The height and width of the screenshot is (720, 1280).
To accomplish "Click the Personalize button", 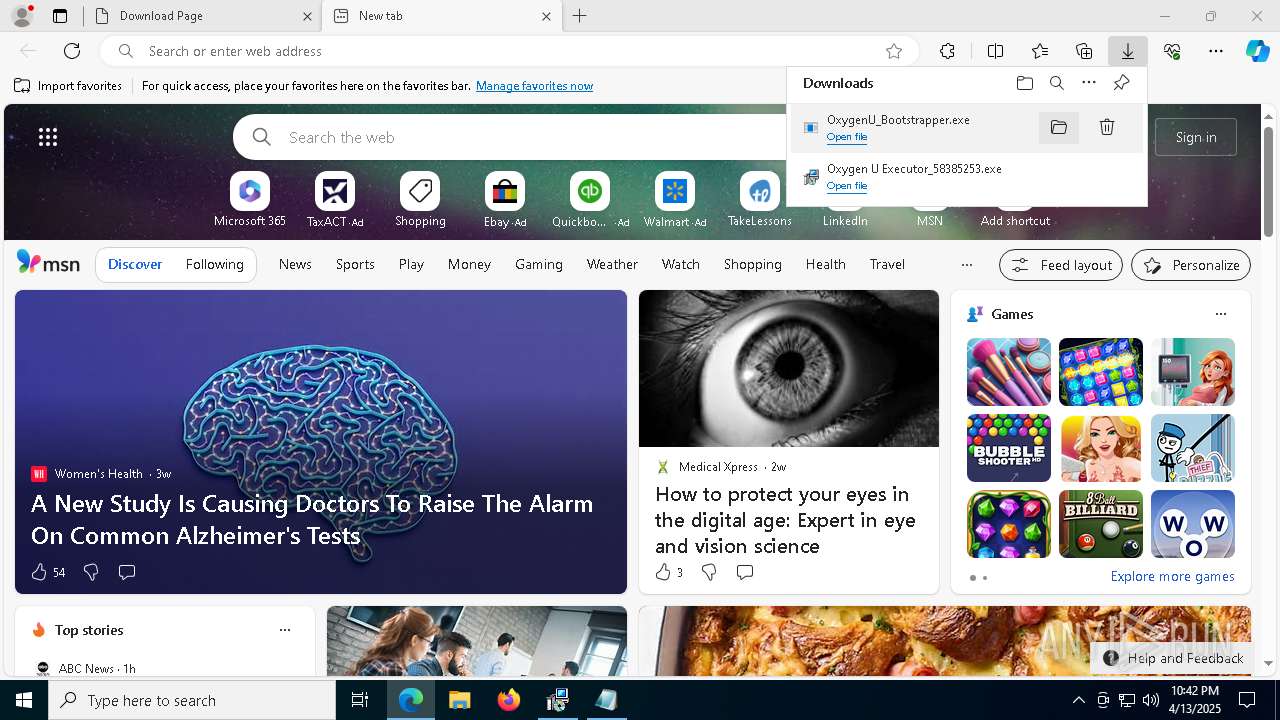I will pyautogui.click(x=1191, y=265).
